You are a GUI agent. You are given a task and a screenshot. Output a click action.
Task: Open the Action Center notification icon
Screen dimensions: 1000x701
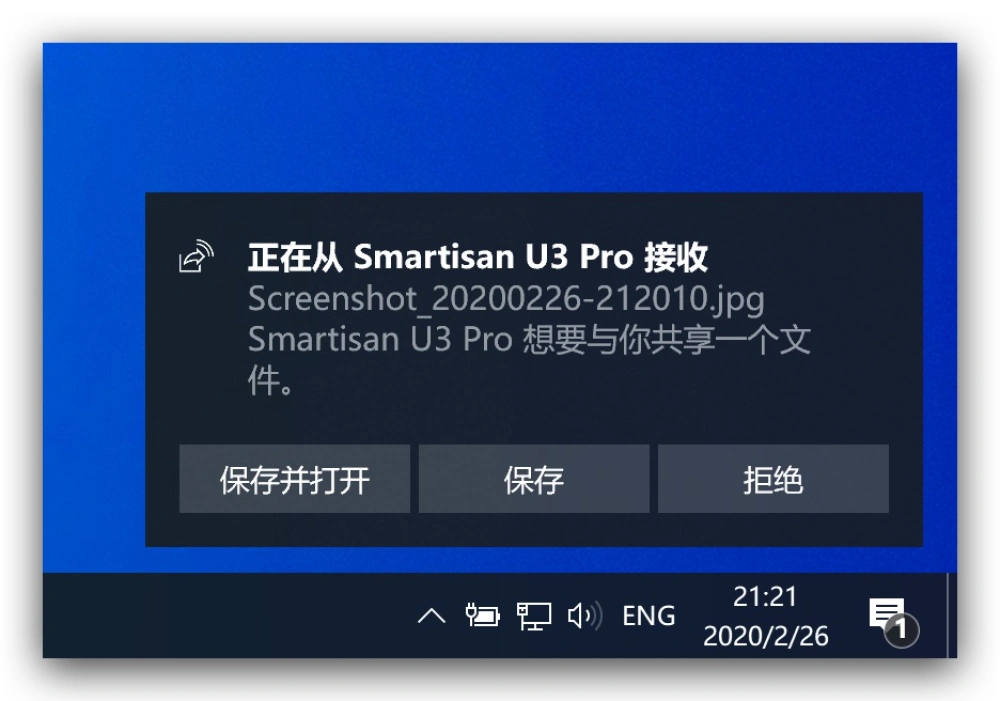pos(886,613)
